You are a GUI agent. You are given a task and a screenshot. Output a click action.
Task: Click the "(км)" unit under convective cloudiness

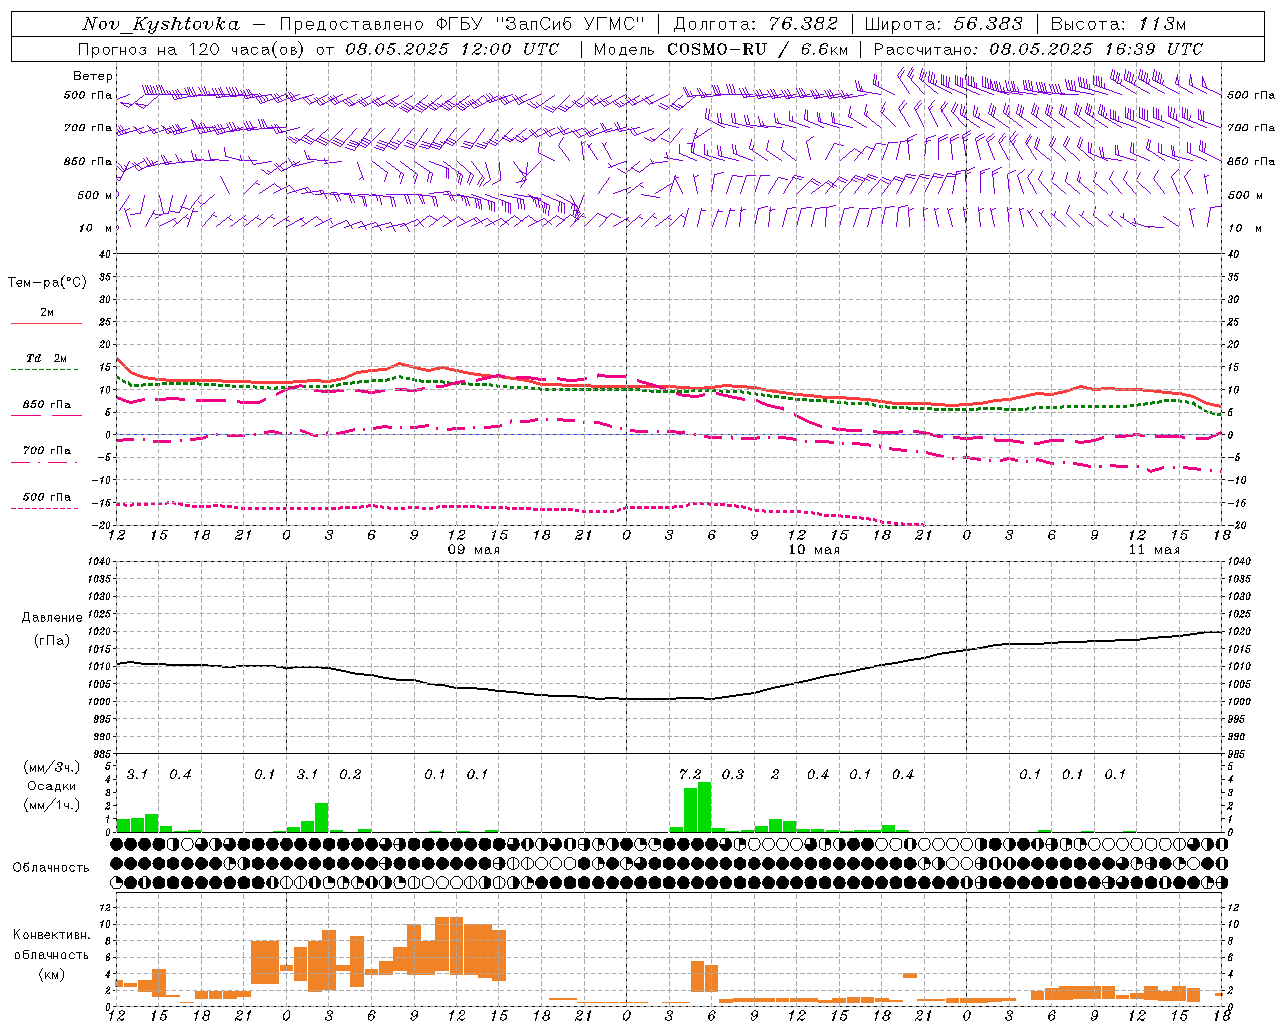pyautogui.click(x=51, y=974)
